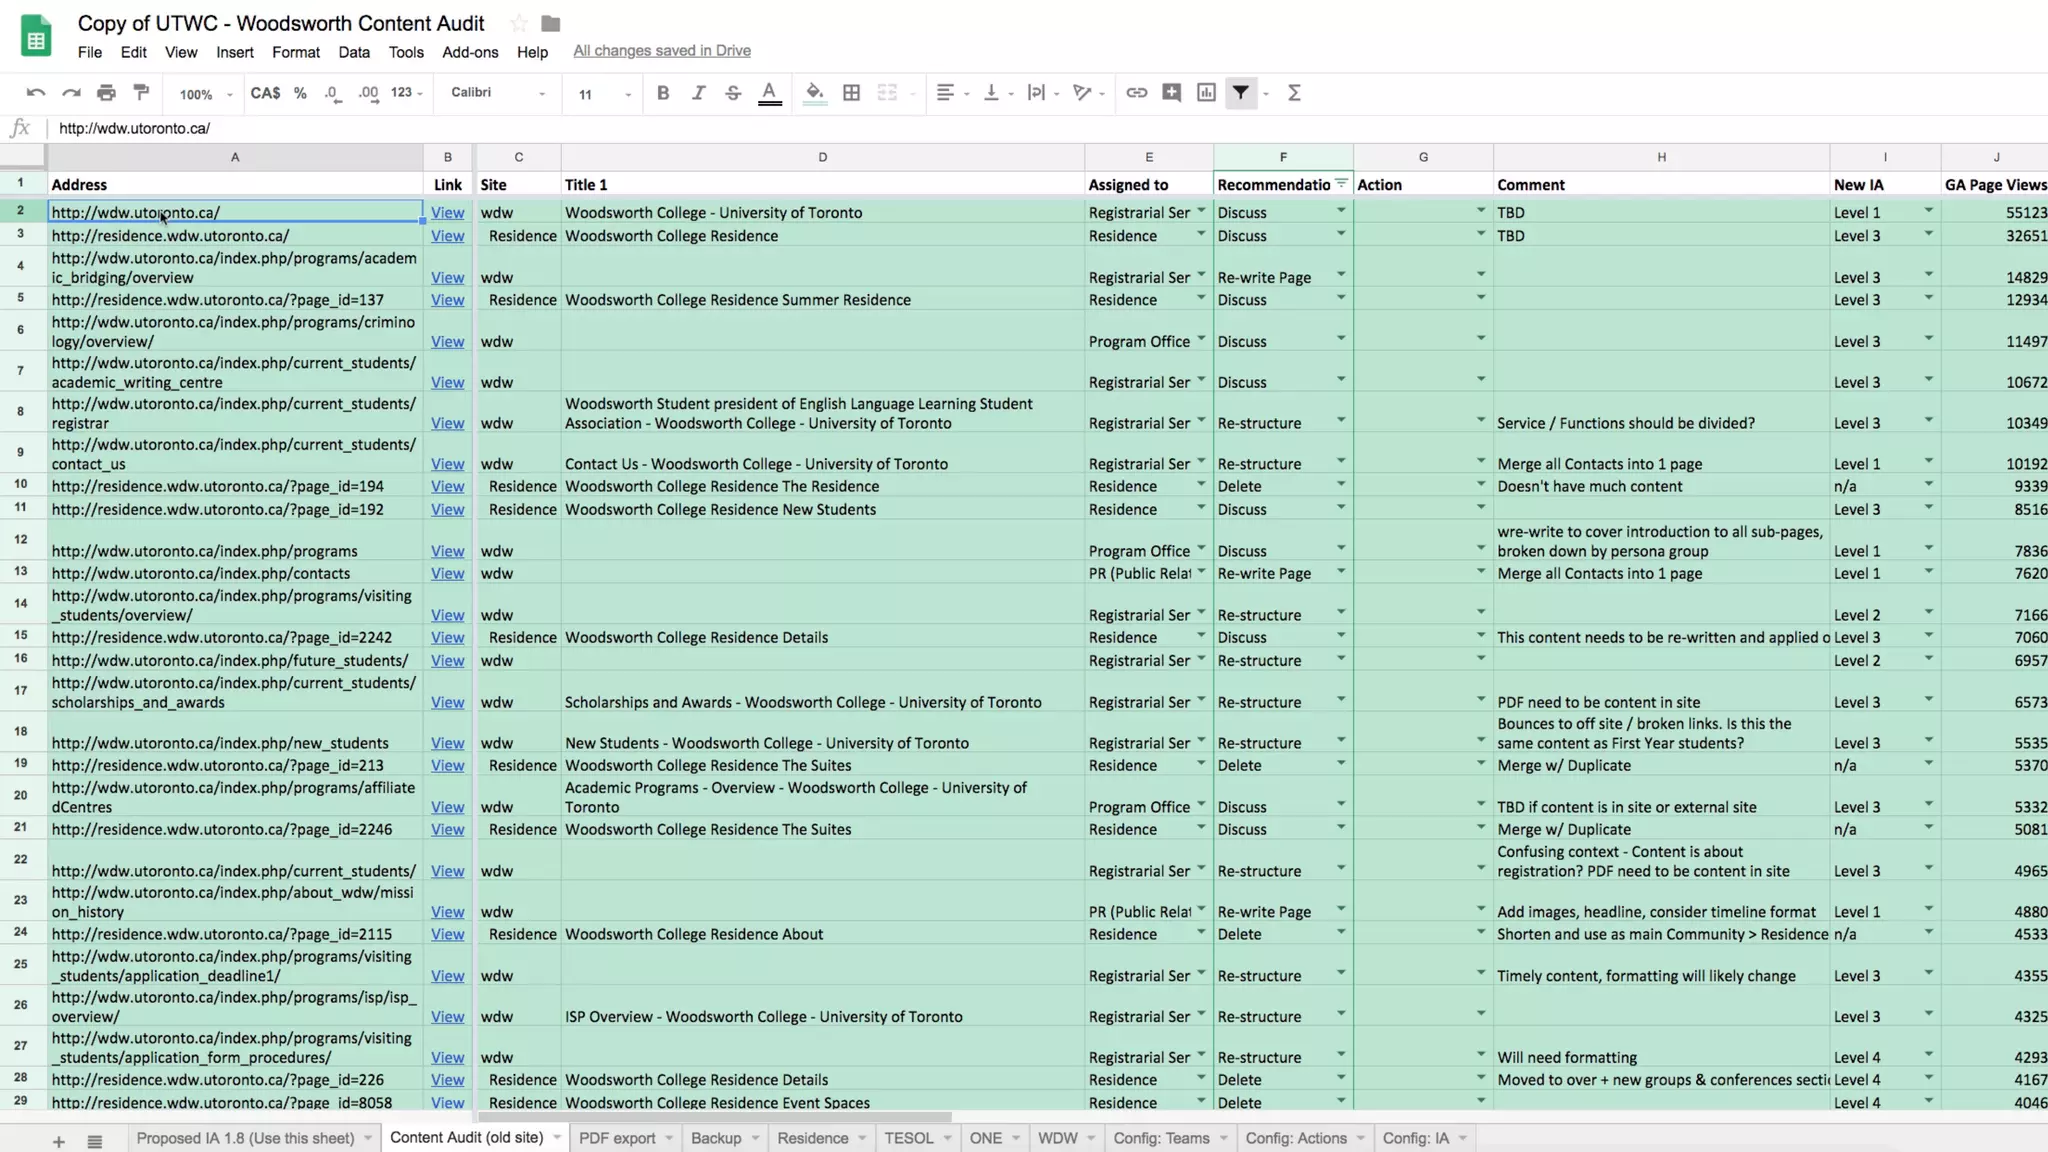Click the View link in row 2
The height and width of the screenshot is (1152, 2048).
pyautogui.click(x=447, y=213)
